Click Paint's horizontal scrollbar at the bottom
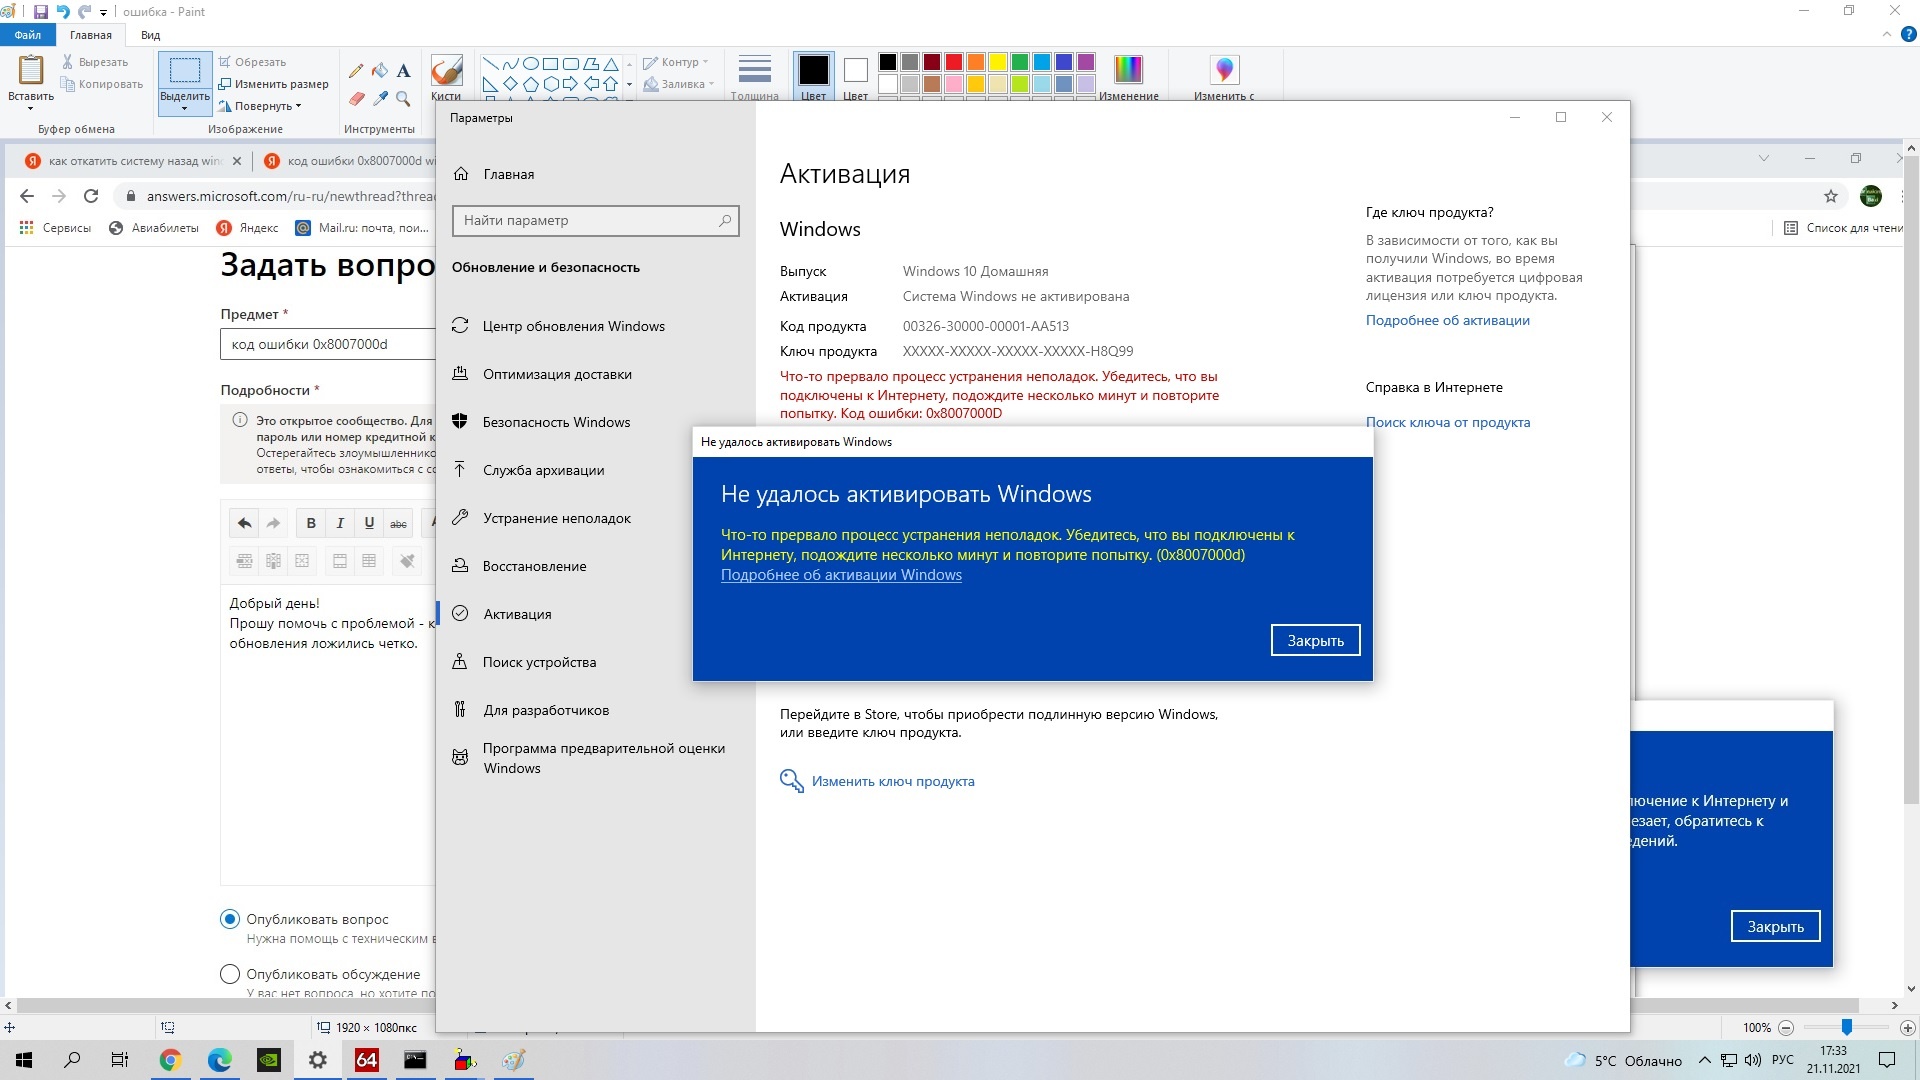 click(x=937, y=1005)
